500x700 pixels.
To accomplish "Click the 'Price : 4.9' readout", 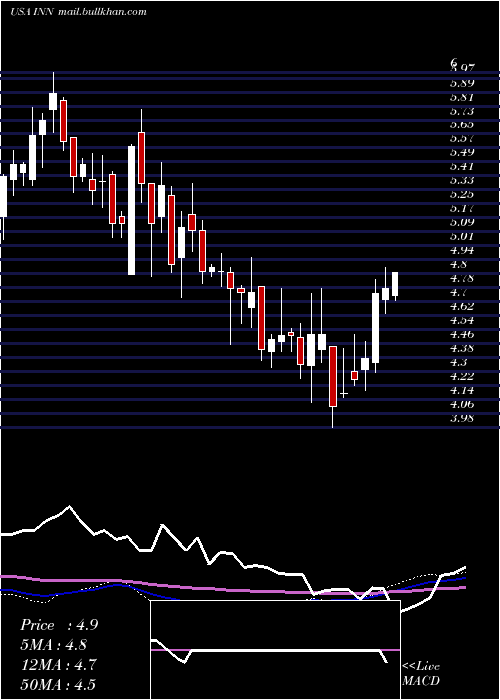I will [59, 625].
